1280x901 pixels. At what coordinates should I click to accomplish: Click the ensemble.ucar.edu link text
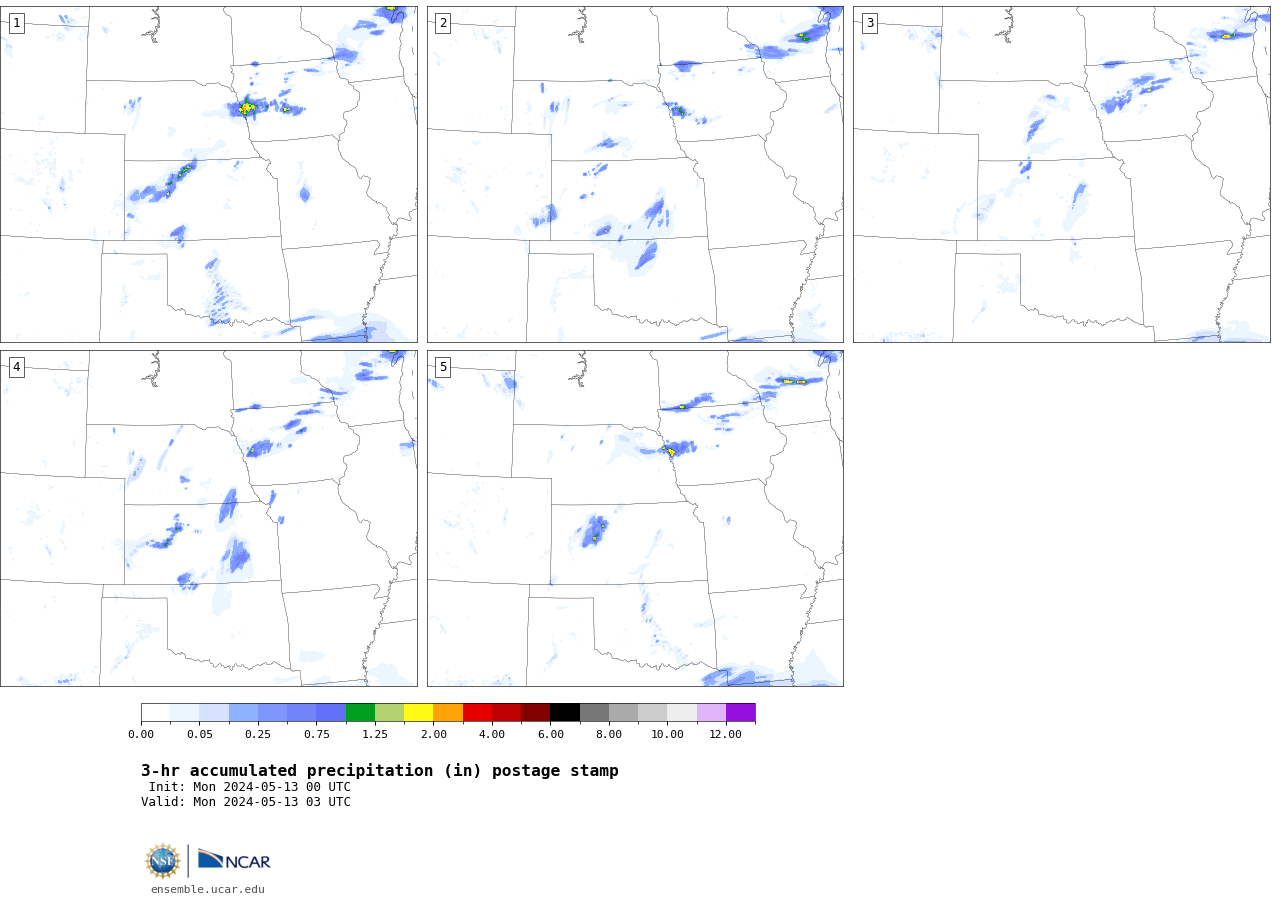click(x=208, y=889)
